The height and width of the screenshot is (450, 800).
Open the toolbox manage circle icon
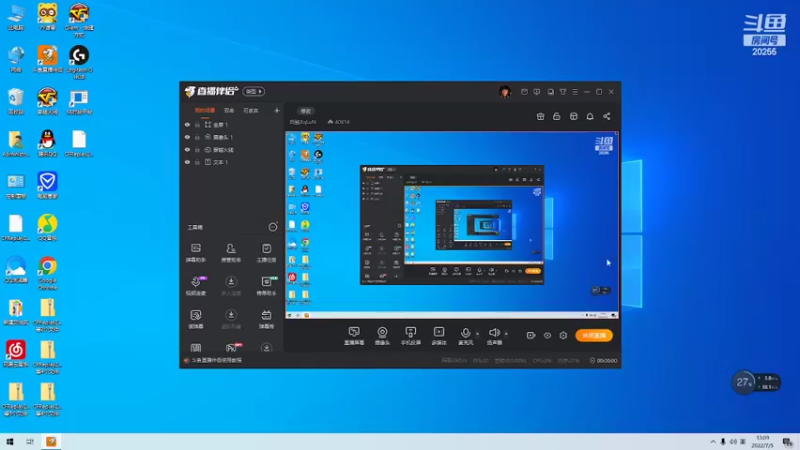pos(273,227)
